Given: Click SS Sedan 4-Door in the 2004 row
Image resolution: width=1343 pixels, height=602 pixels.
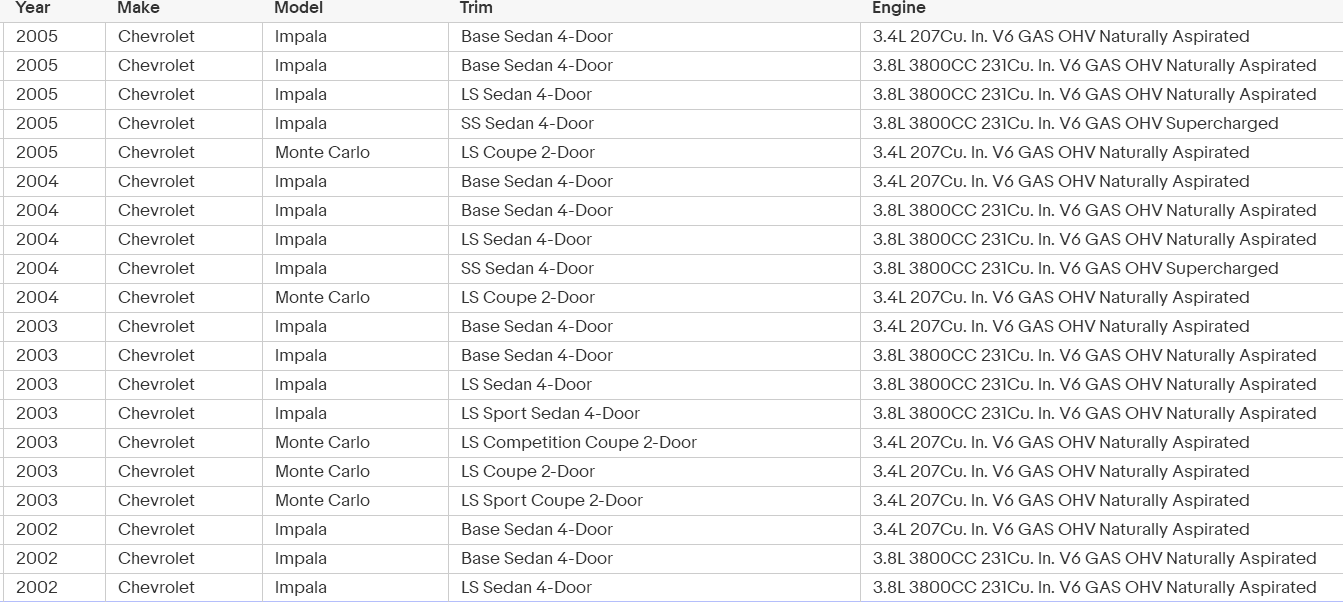Looking at the screenshot, I should (x=654, y=268).
